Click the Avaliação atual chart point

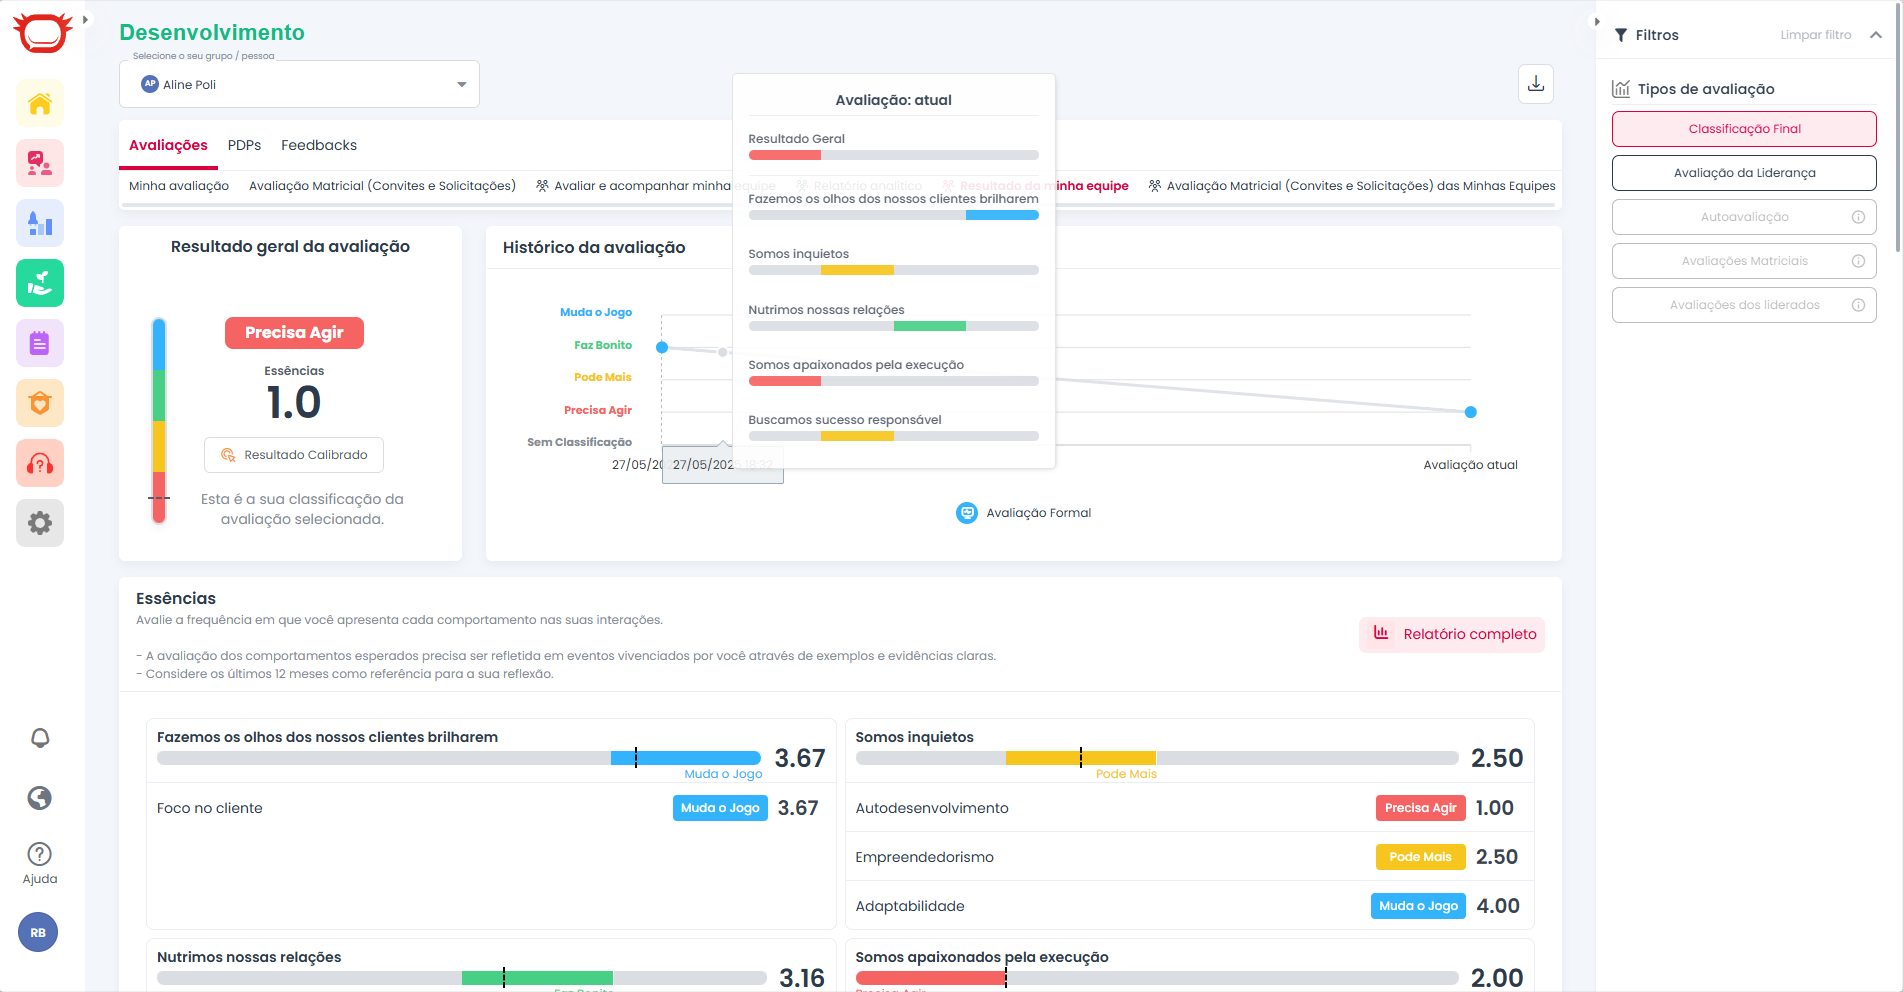click(x=1470, y=412)
